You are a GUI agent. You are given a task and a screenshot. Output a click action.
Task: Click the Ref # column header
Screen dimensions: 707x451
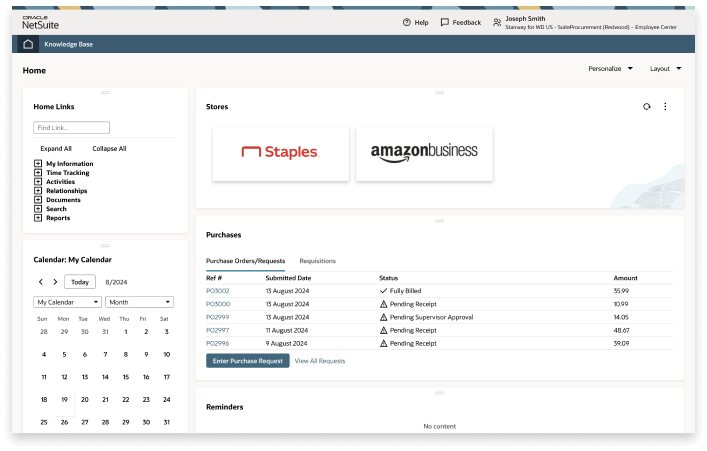tap(214, 278)
